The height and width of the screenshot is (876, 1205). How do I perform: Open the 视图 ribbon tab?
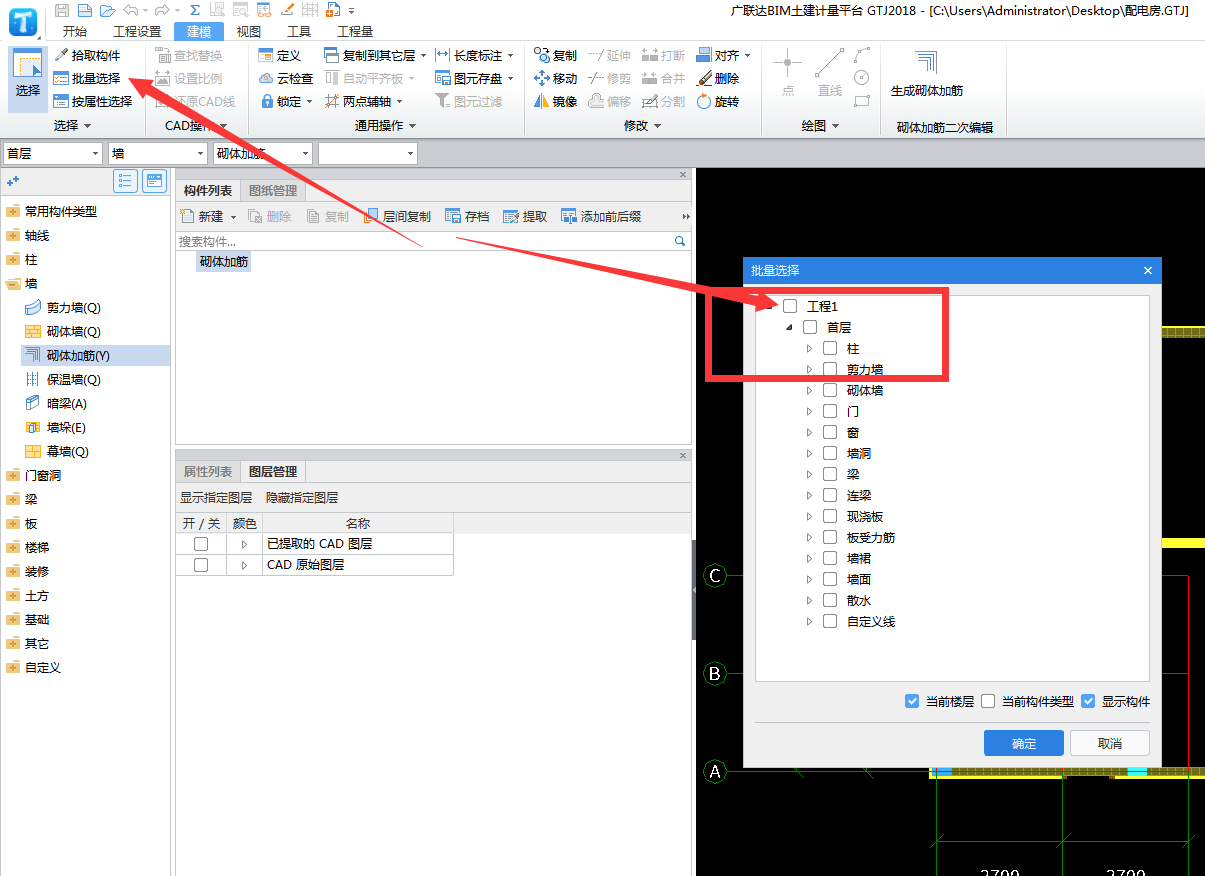[x=248, y=31]
